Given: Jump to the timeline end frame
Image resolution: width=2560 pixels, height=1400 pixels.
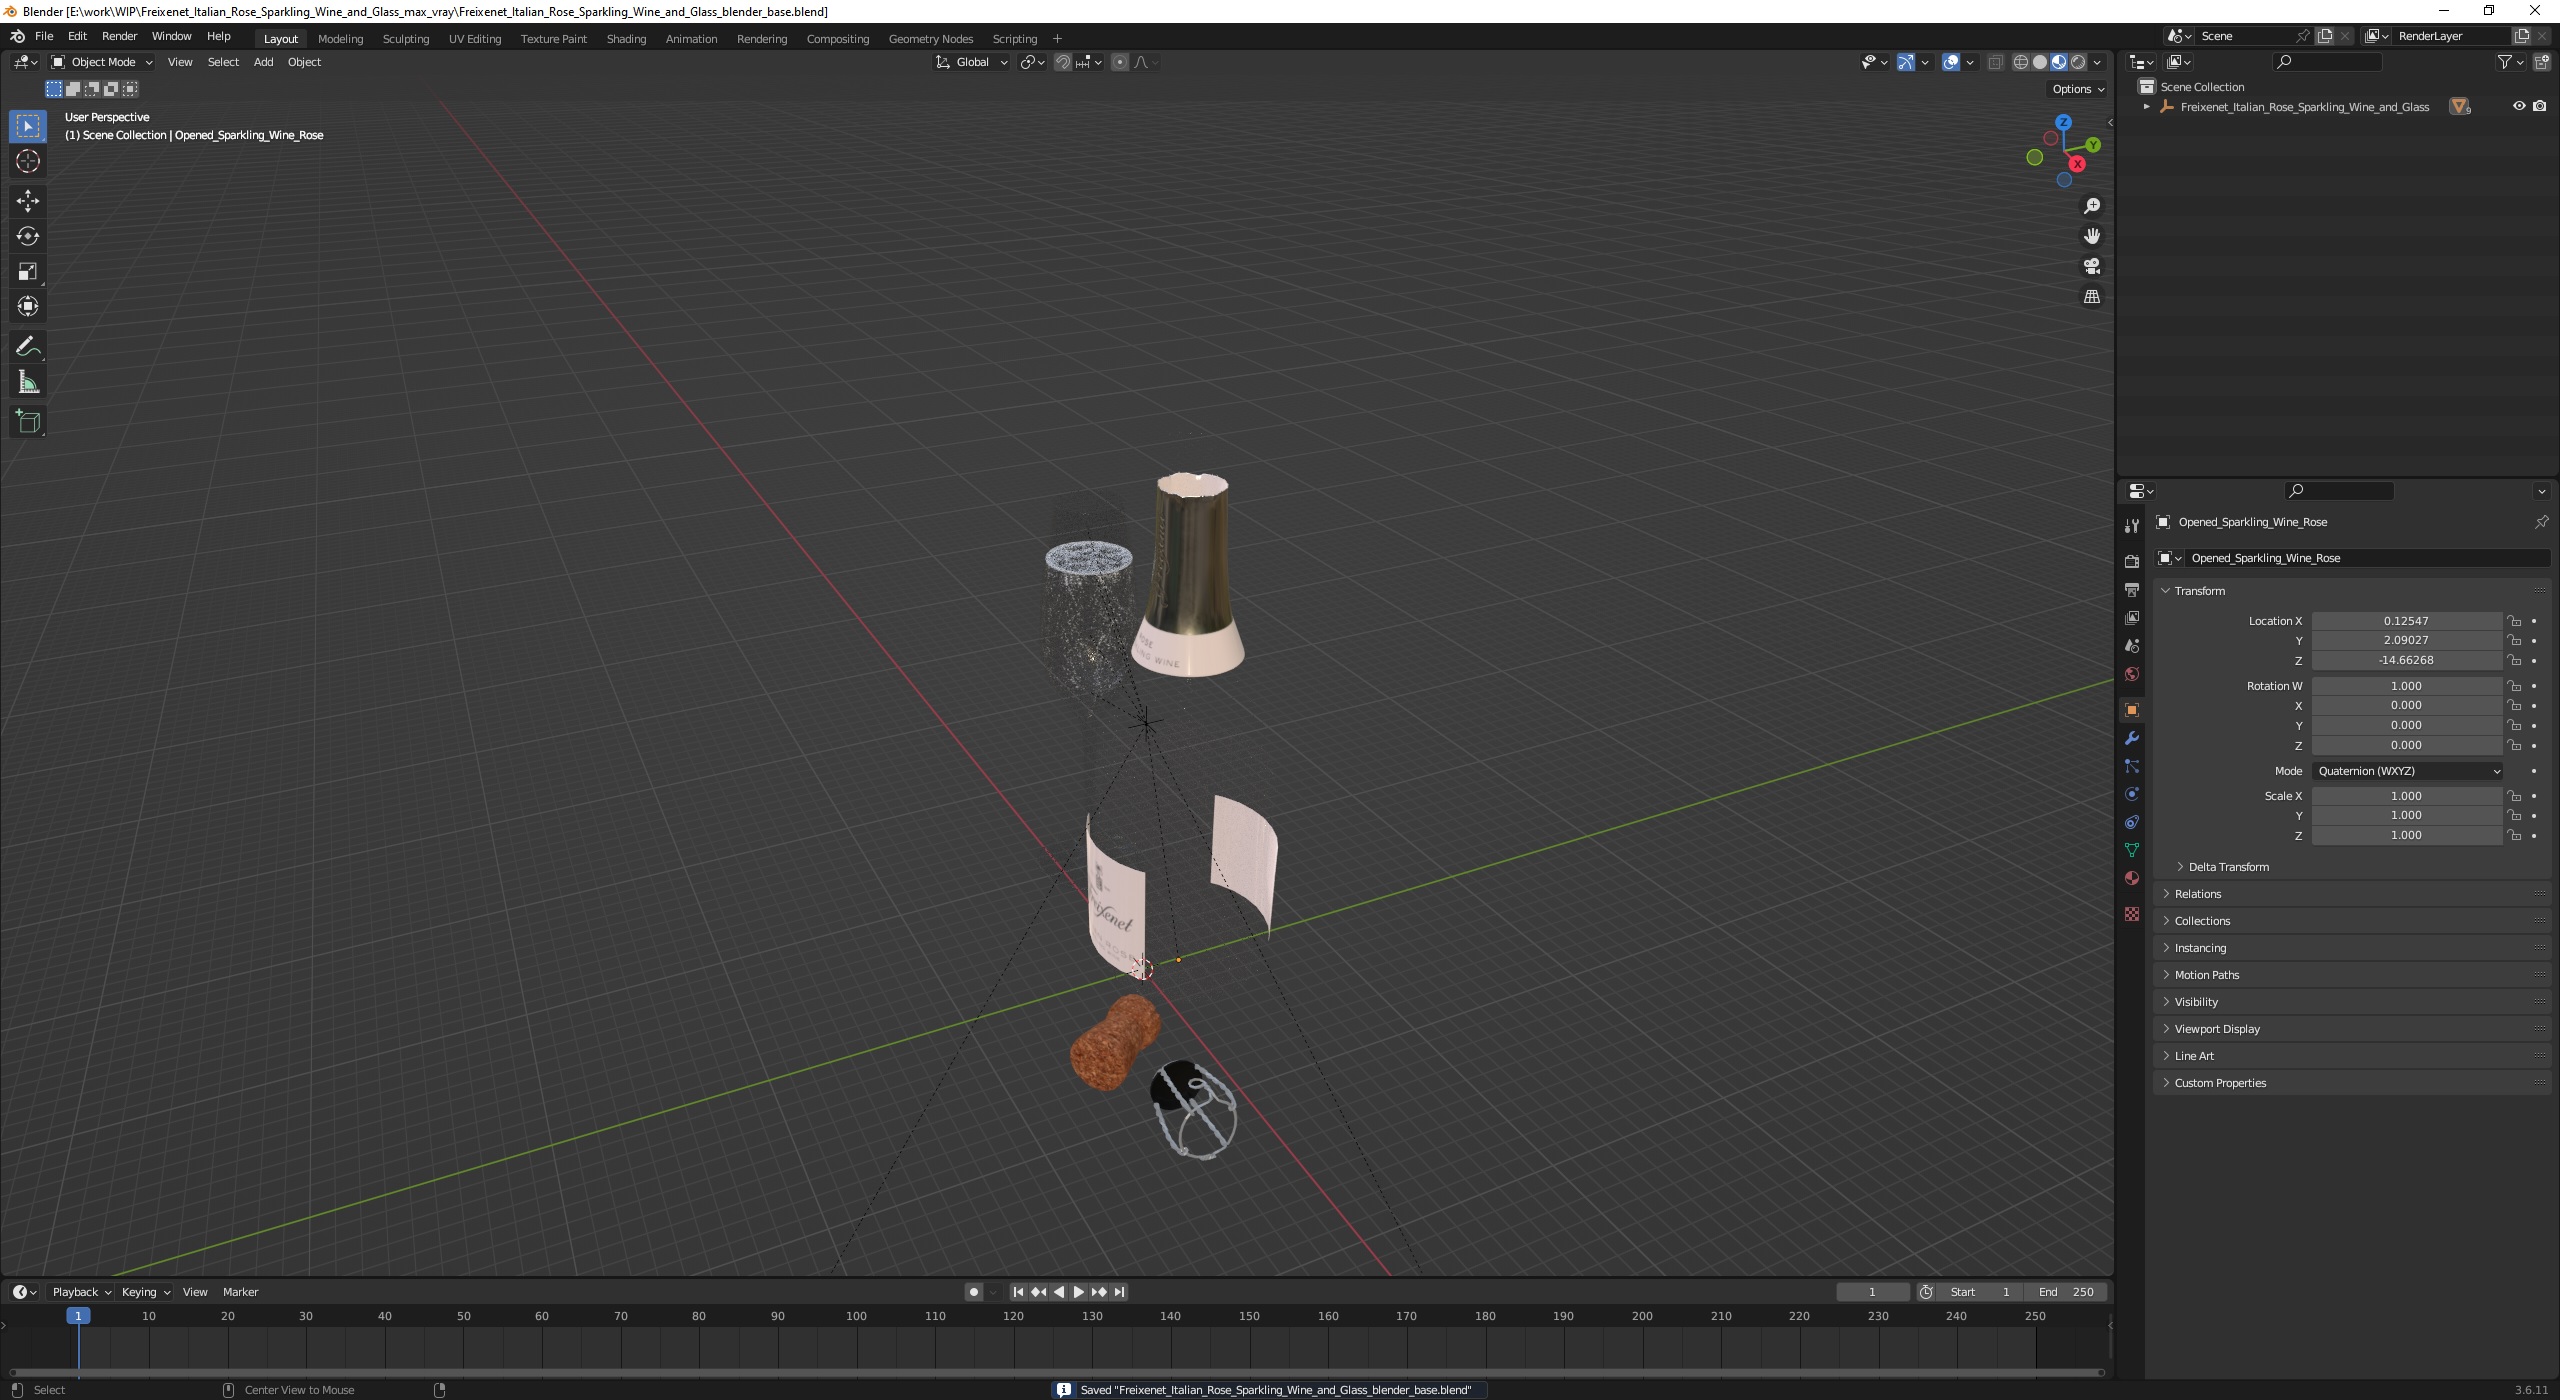Looking at the screenshot, I should [1120, 1292].
